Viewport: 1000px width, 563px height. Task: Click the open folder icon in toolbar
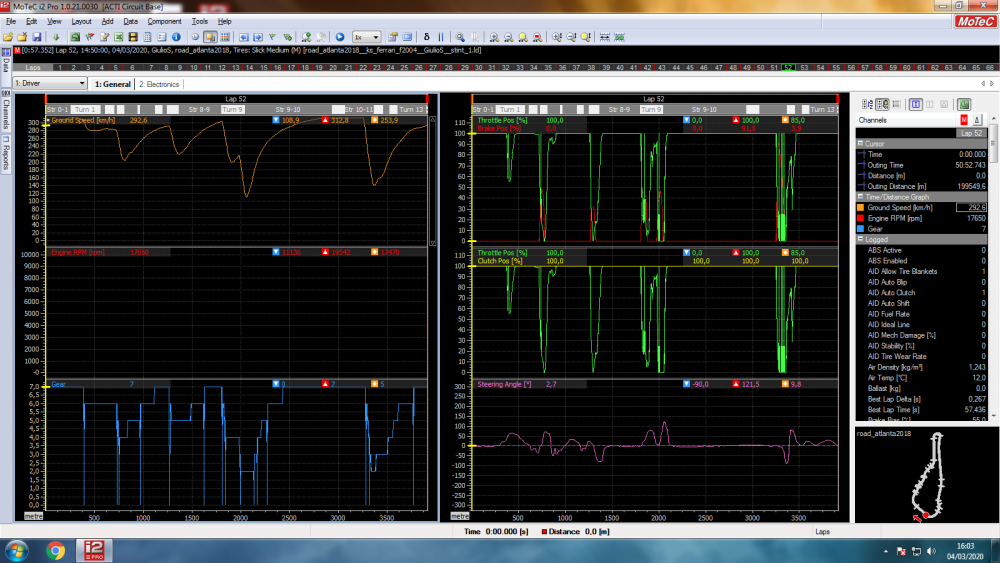point(8,37)
